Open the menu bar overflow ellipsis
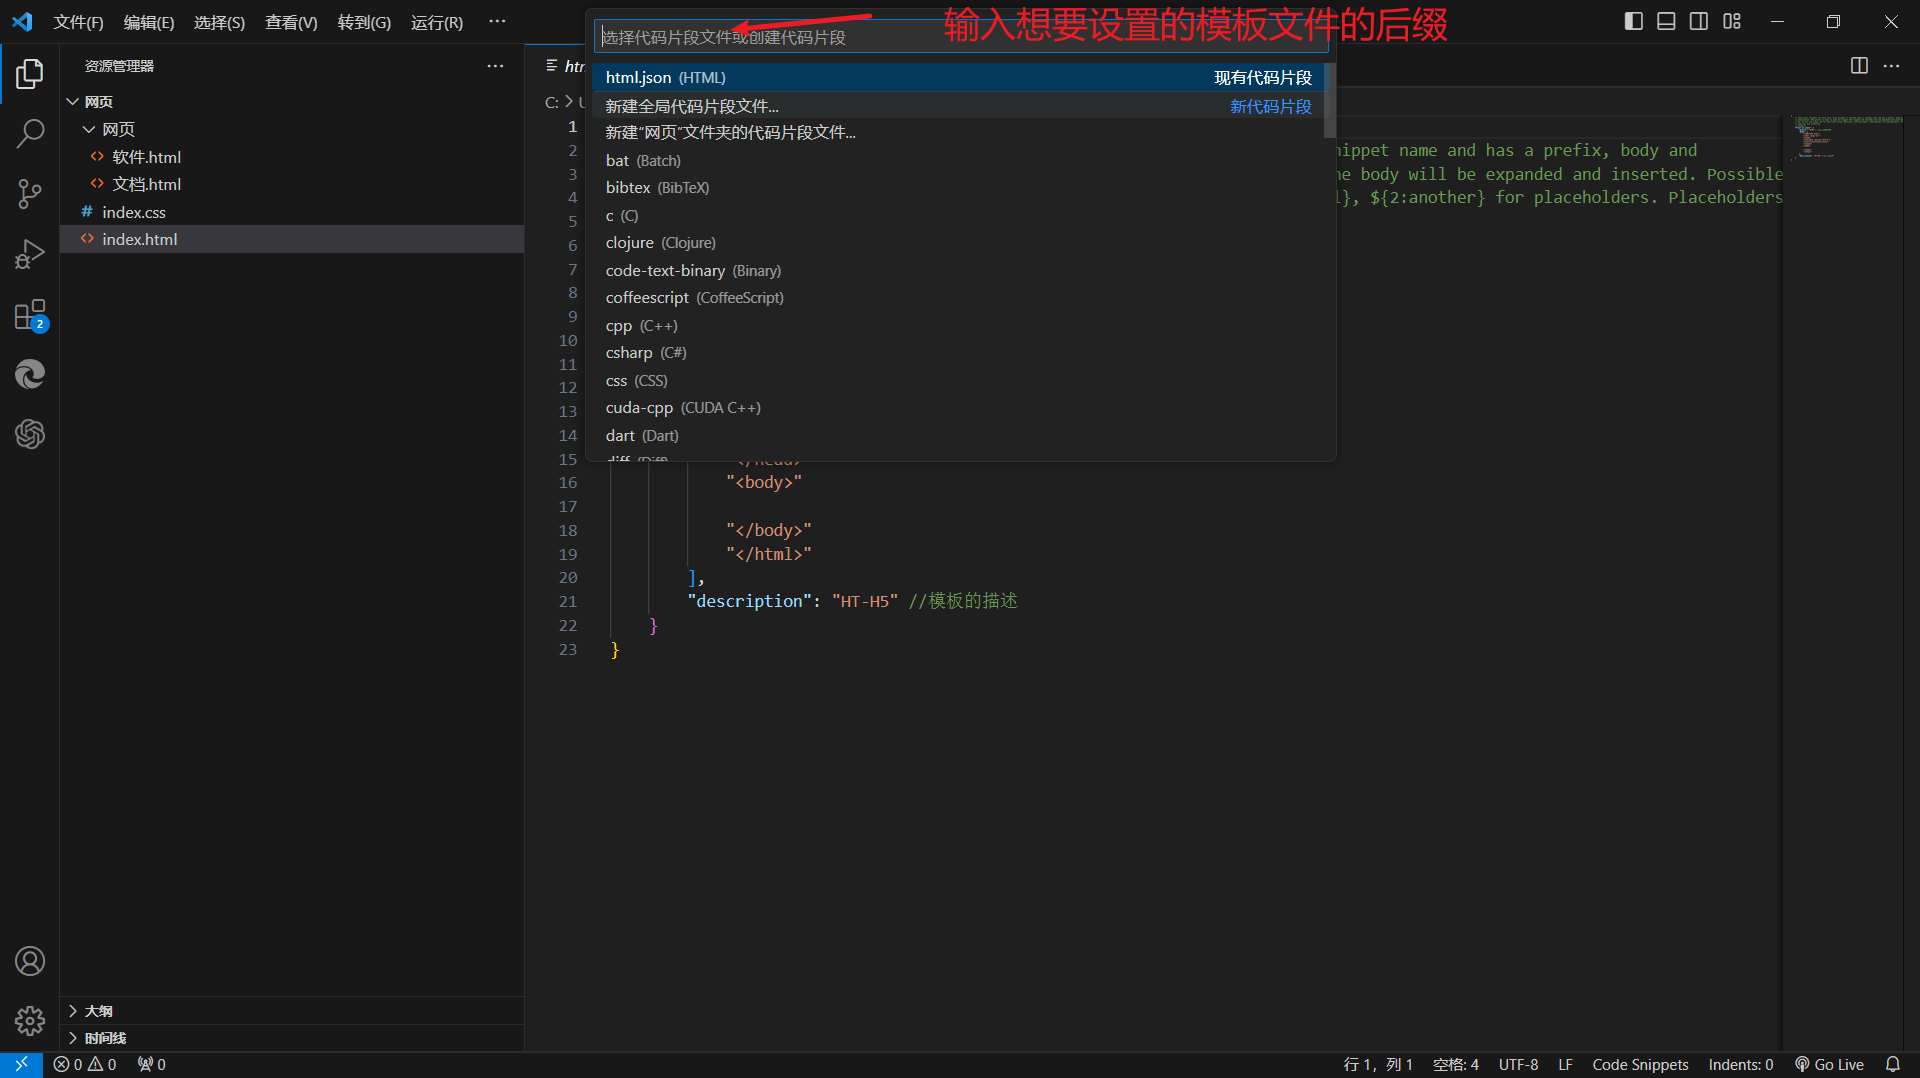The width and height of the screenshot is (1920, 1078). [497, 21]
